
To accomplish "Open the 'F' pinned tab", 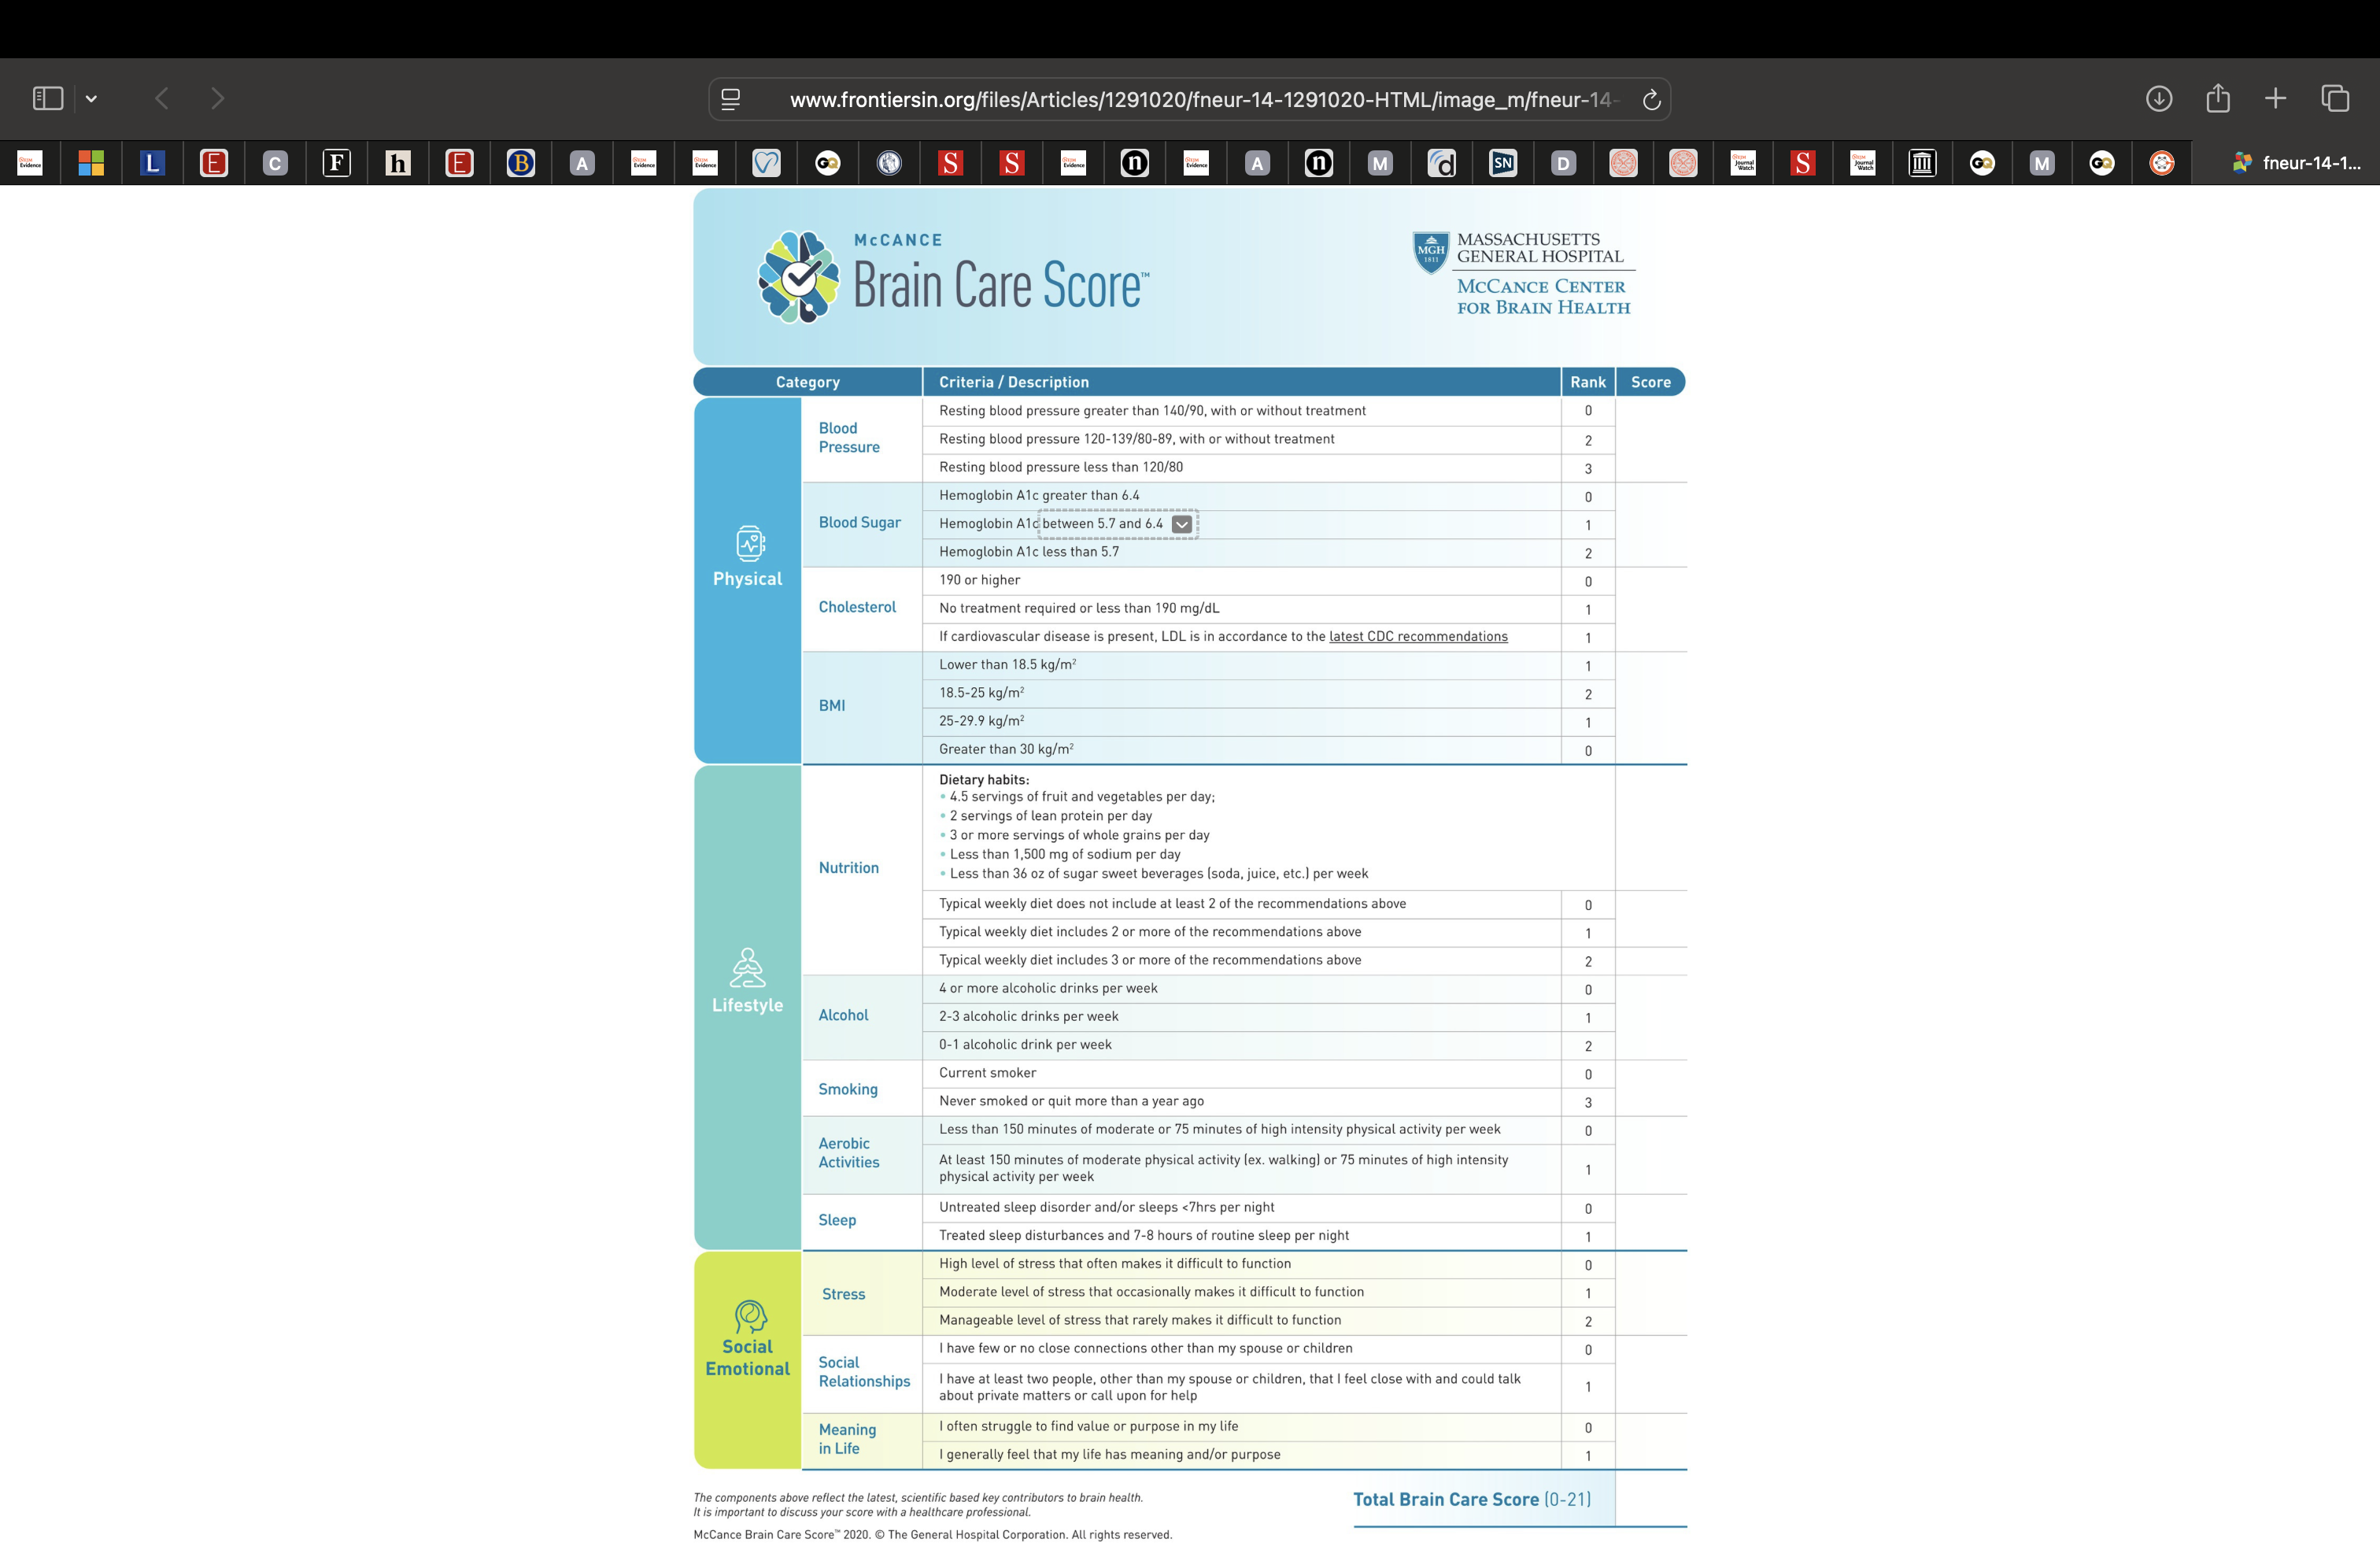I will [336, 163].
